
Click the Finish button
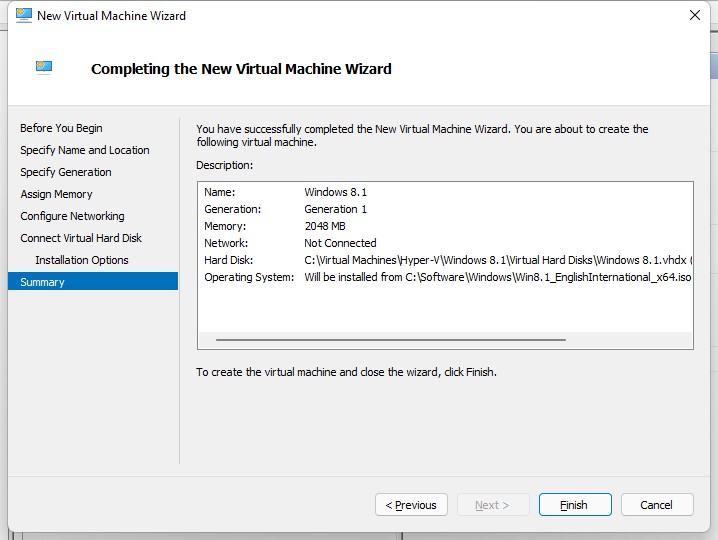[575, 505]
